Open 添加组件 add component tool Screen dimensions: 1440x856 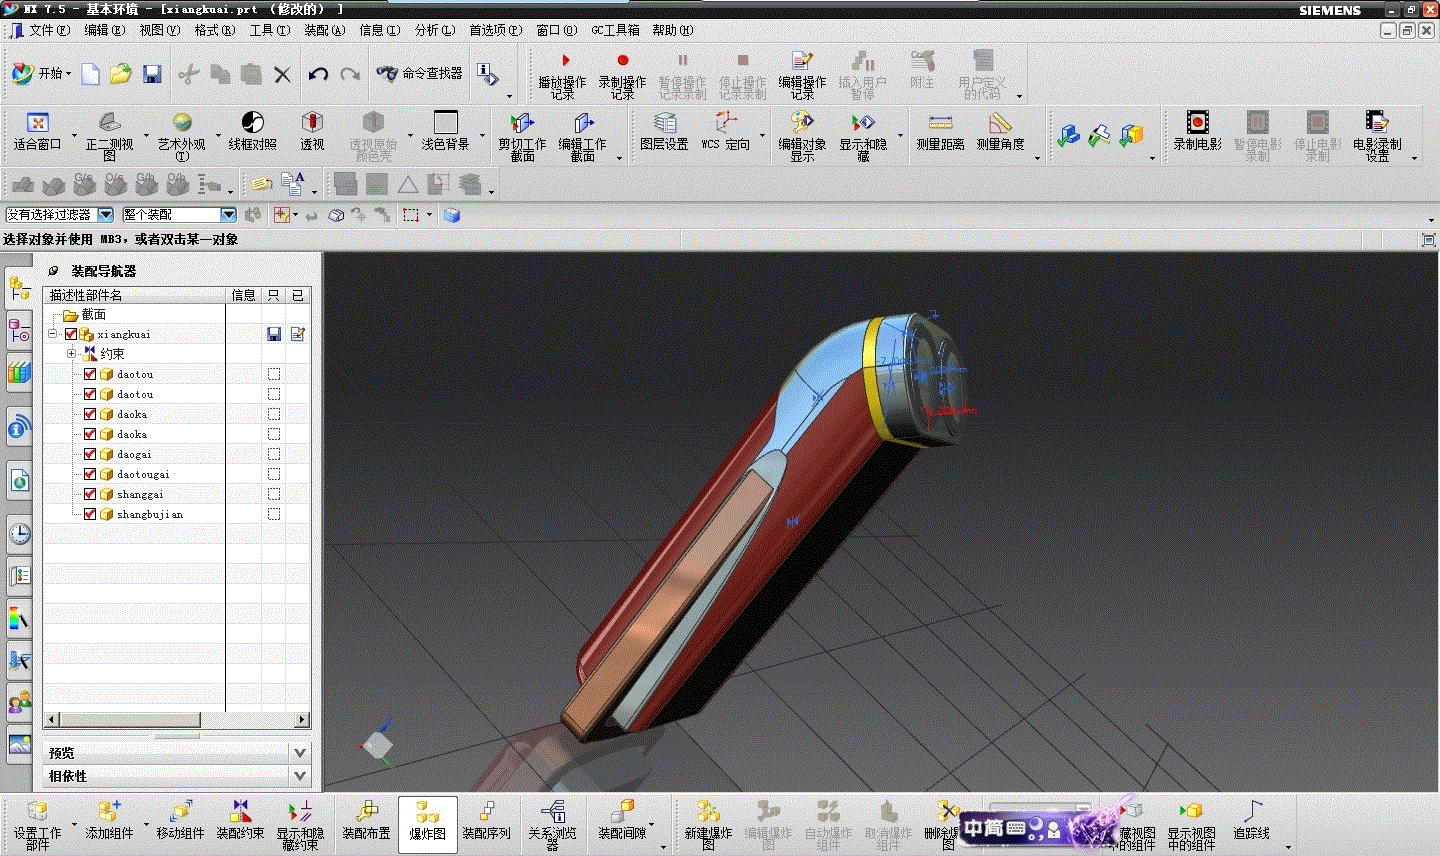[x=109, y=824]
